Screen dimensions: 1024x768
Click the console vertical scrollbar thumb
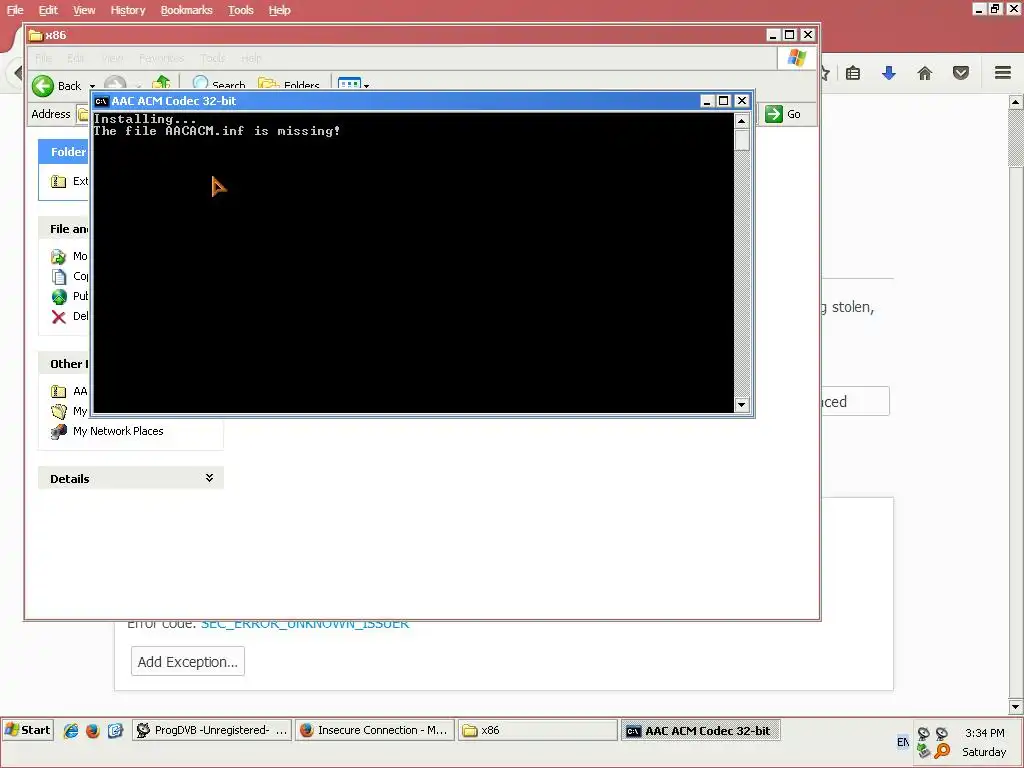click(741, 140)
